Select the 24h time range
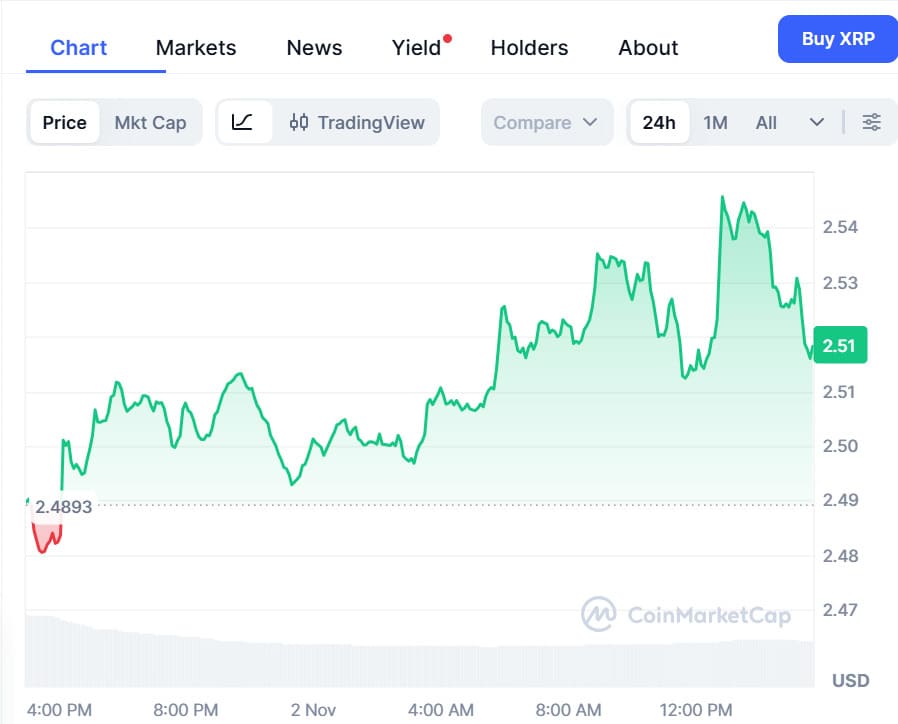This screenshot has height=724, width=898. pyautogui.click(x=659, y=122)
